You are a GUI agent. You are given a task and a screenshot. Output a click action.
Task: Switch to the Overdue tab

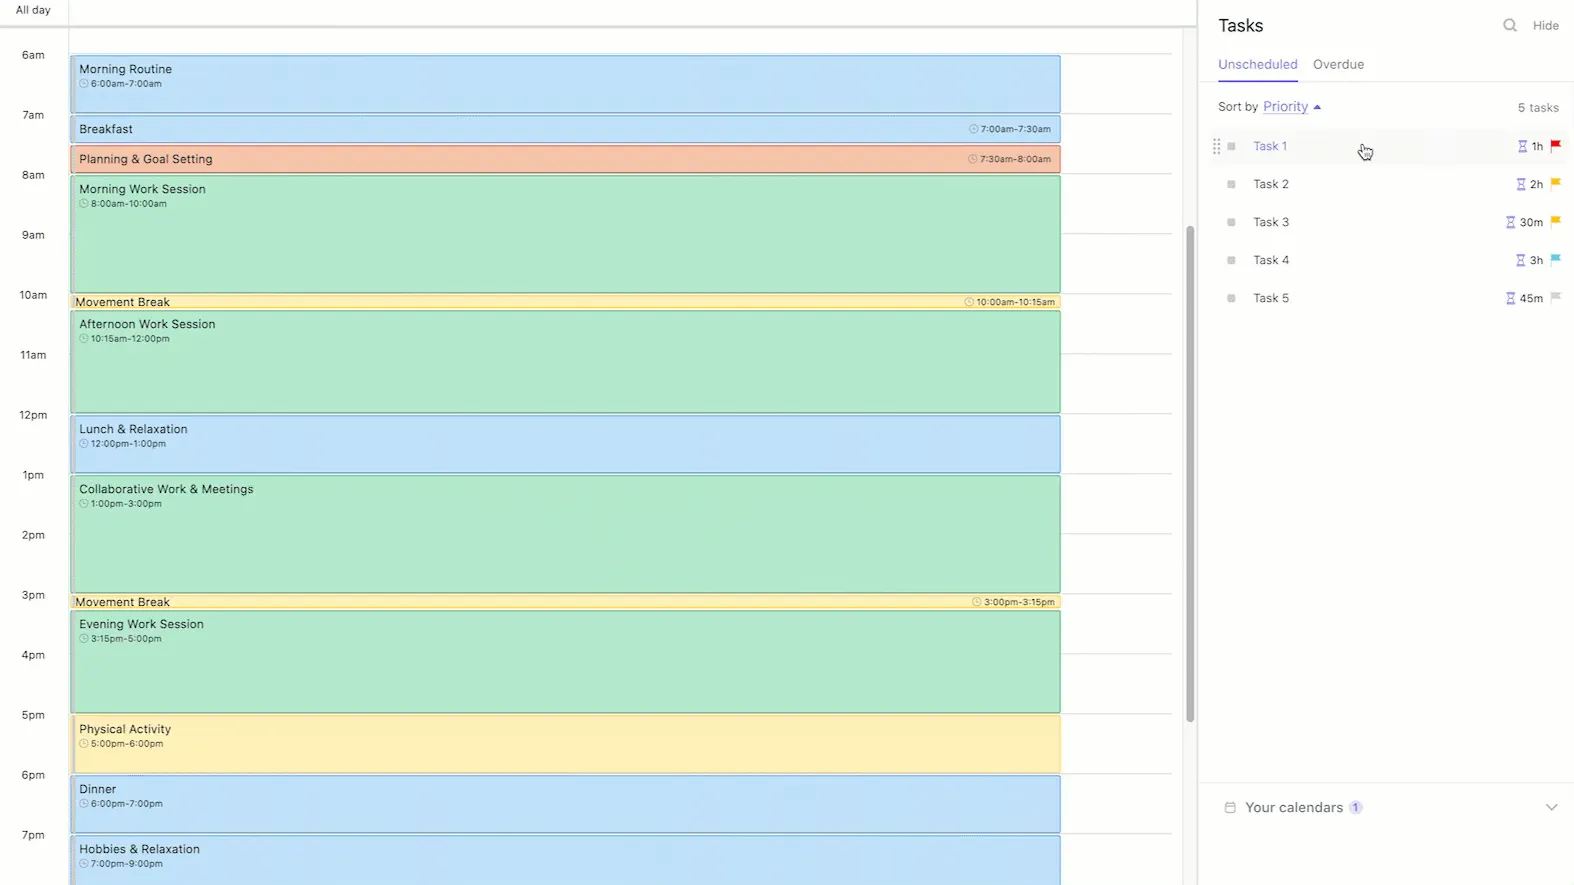coord(1338,64)
